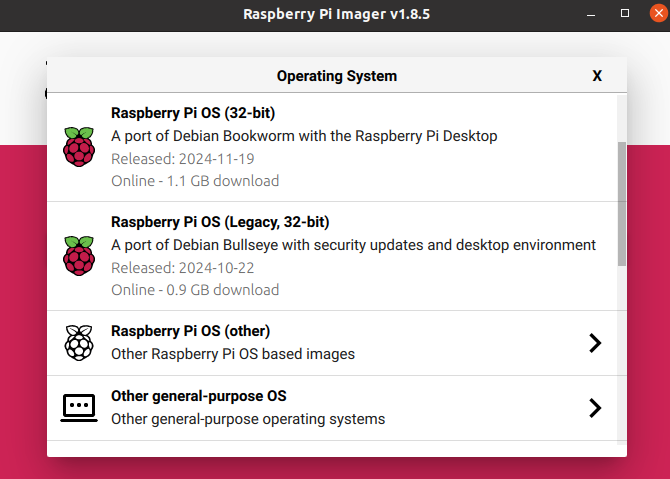Choose the Debian Bullseye description line
670x479 pixels.
pos(353,245)
